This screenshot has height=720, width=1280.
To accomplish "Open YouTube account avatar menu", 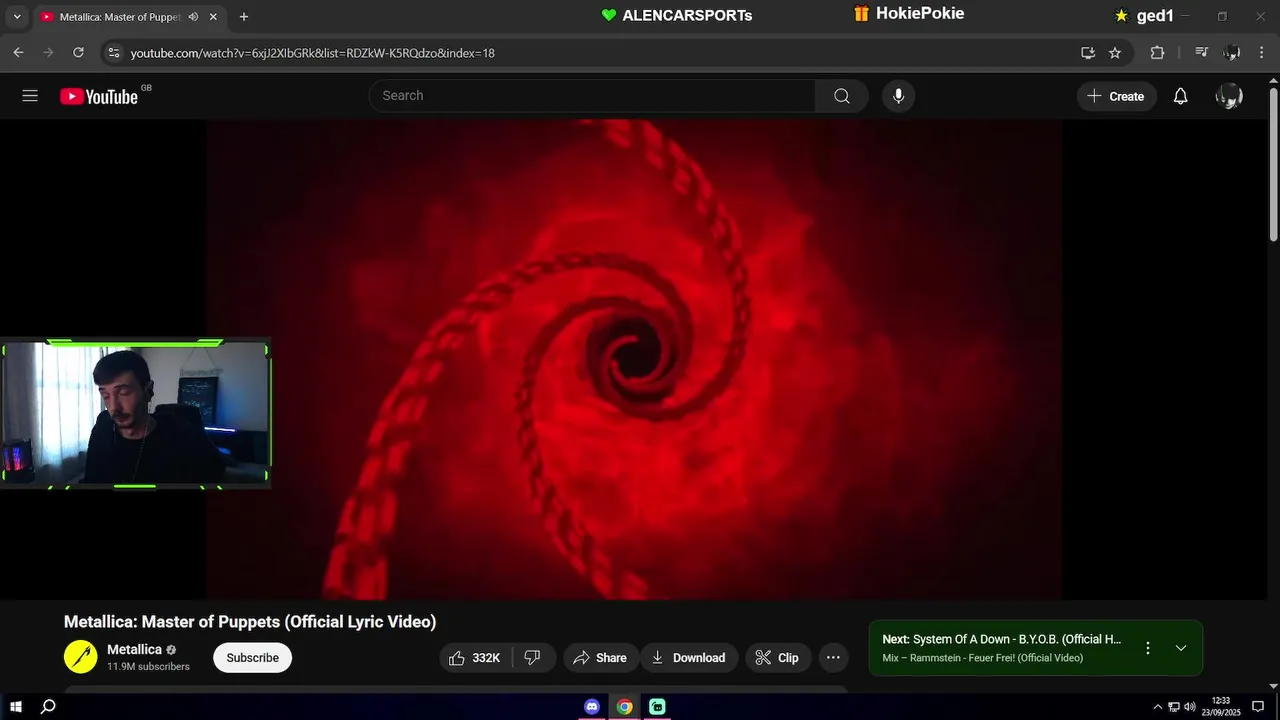I will tap(1229, 96).
